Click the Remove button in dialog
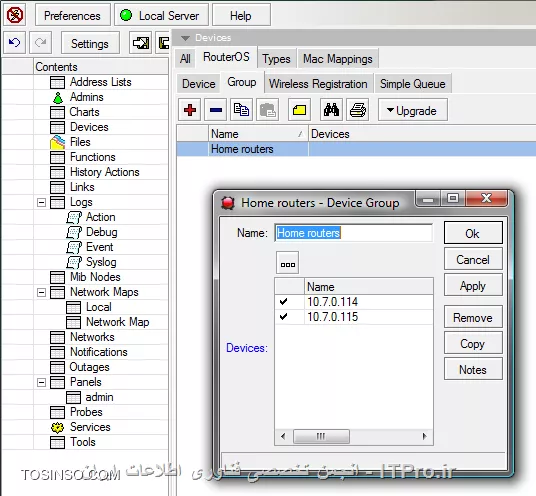Viewport: 536px width, 496px height. 473,318
